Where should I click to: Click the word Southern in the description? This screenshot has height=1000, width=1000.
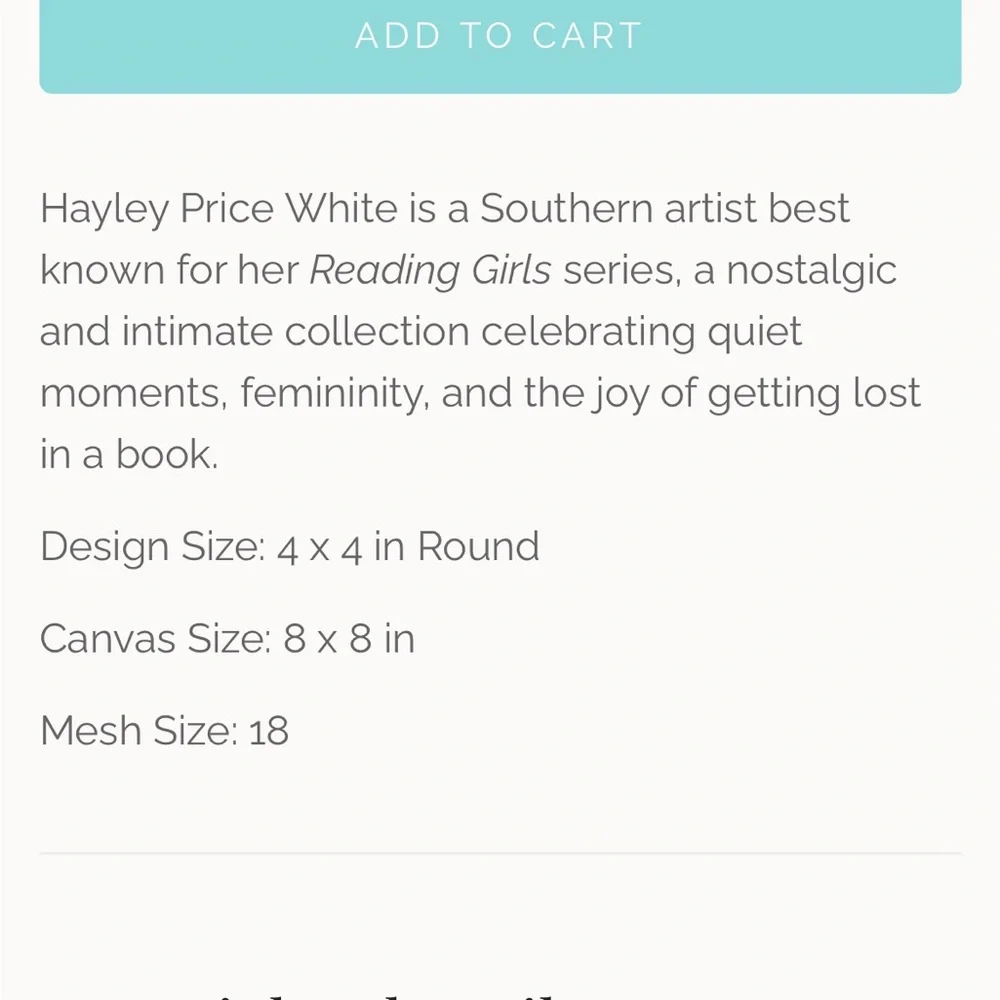(x=566, y=209)
